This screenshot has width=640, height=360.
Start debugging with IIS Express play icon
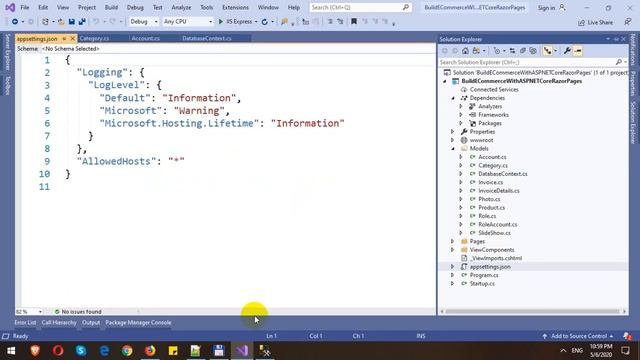pyautogui.click(x=221, y=22)
